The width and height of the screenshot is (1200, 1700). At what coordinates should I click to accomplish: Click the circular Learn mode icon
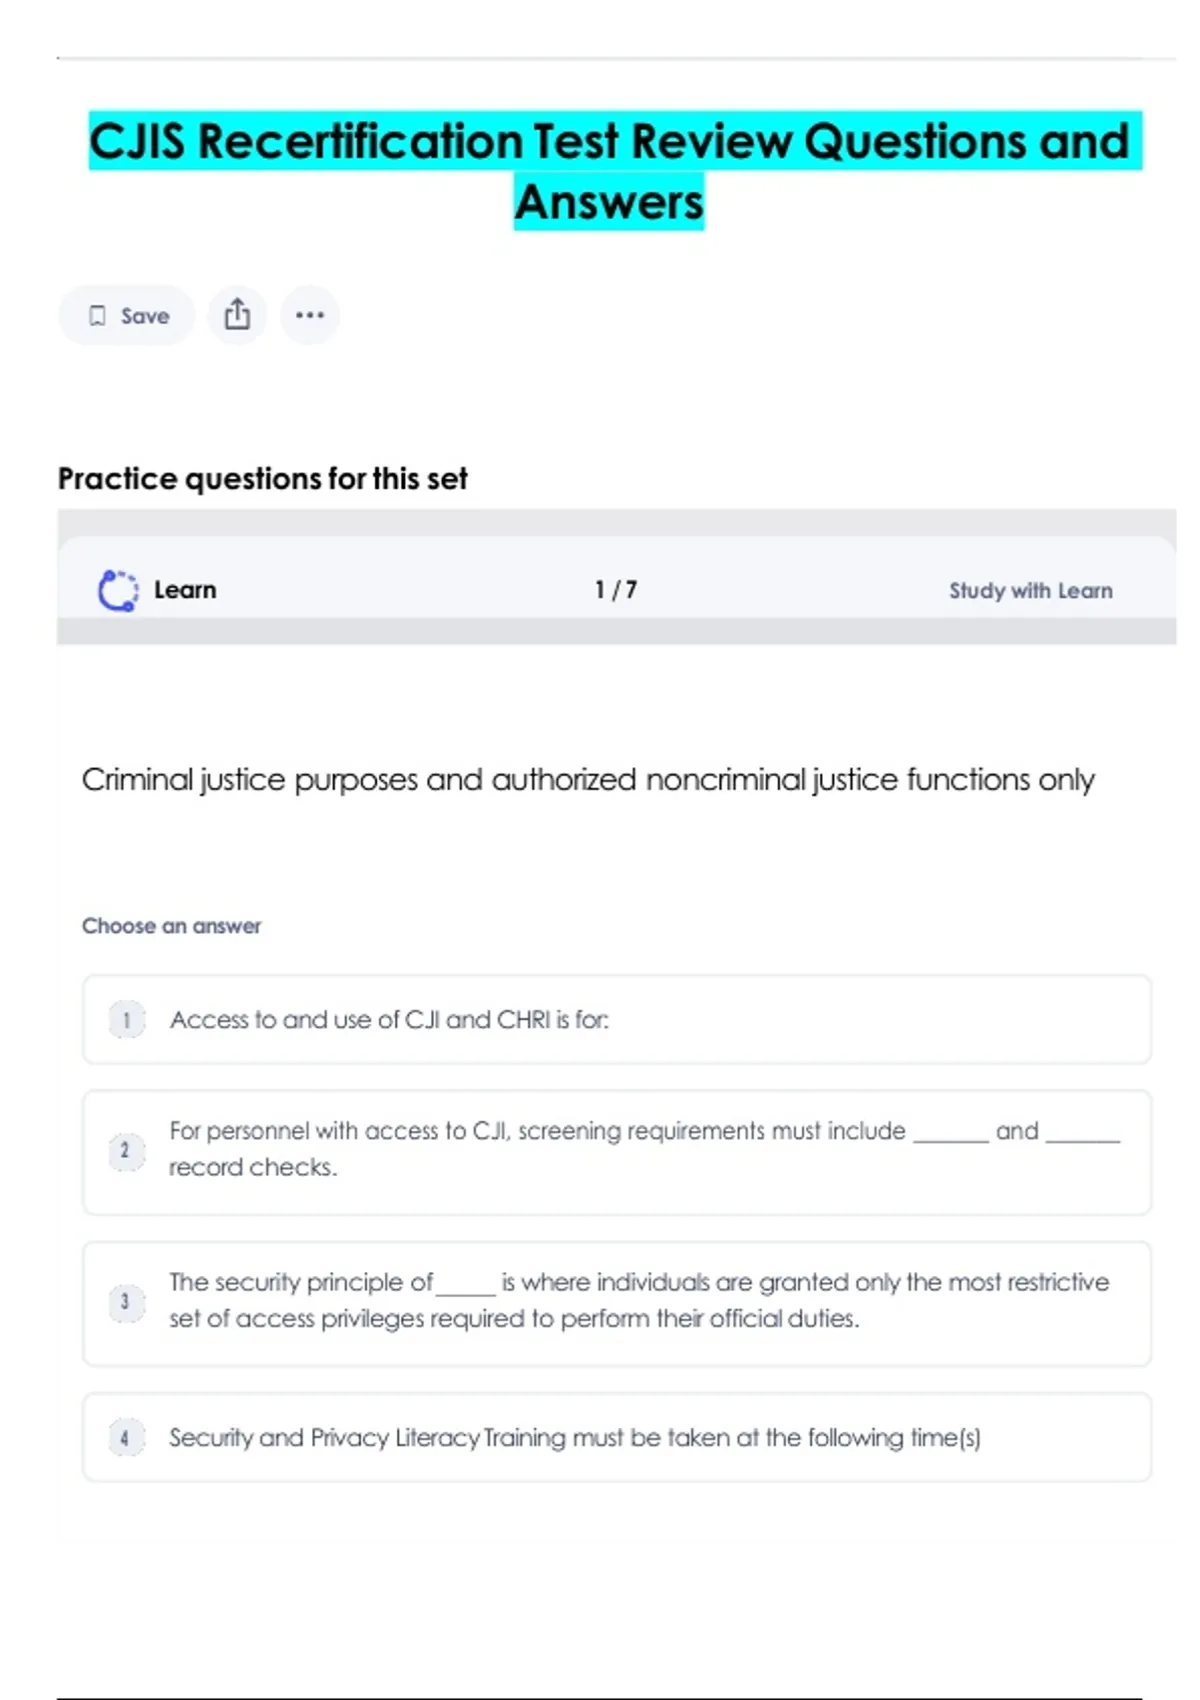(118, 590)
